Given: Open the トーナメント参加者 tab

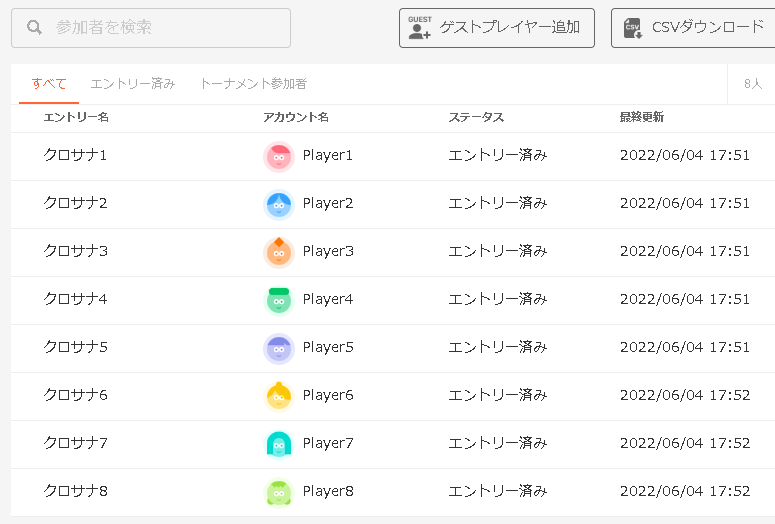Looking at the screenshot, I should 253,84.
